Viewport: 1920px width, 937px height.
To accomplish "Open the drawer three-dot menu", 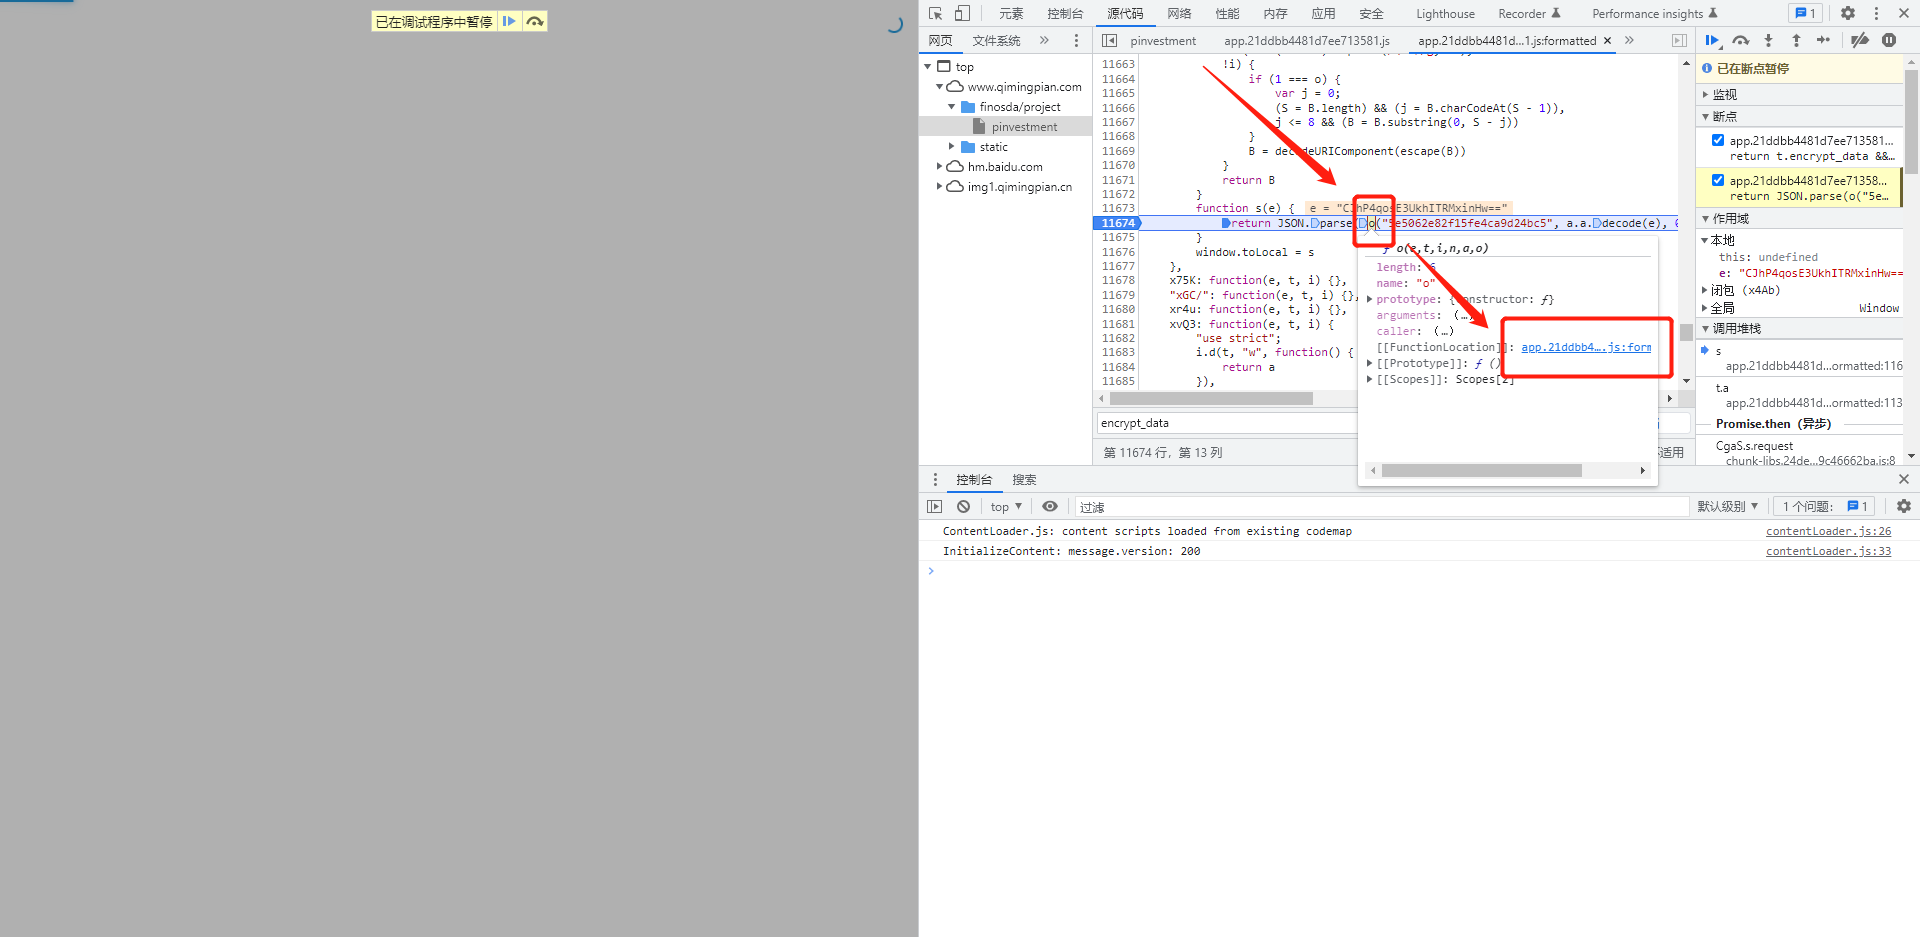I will click(935, 479).
